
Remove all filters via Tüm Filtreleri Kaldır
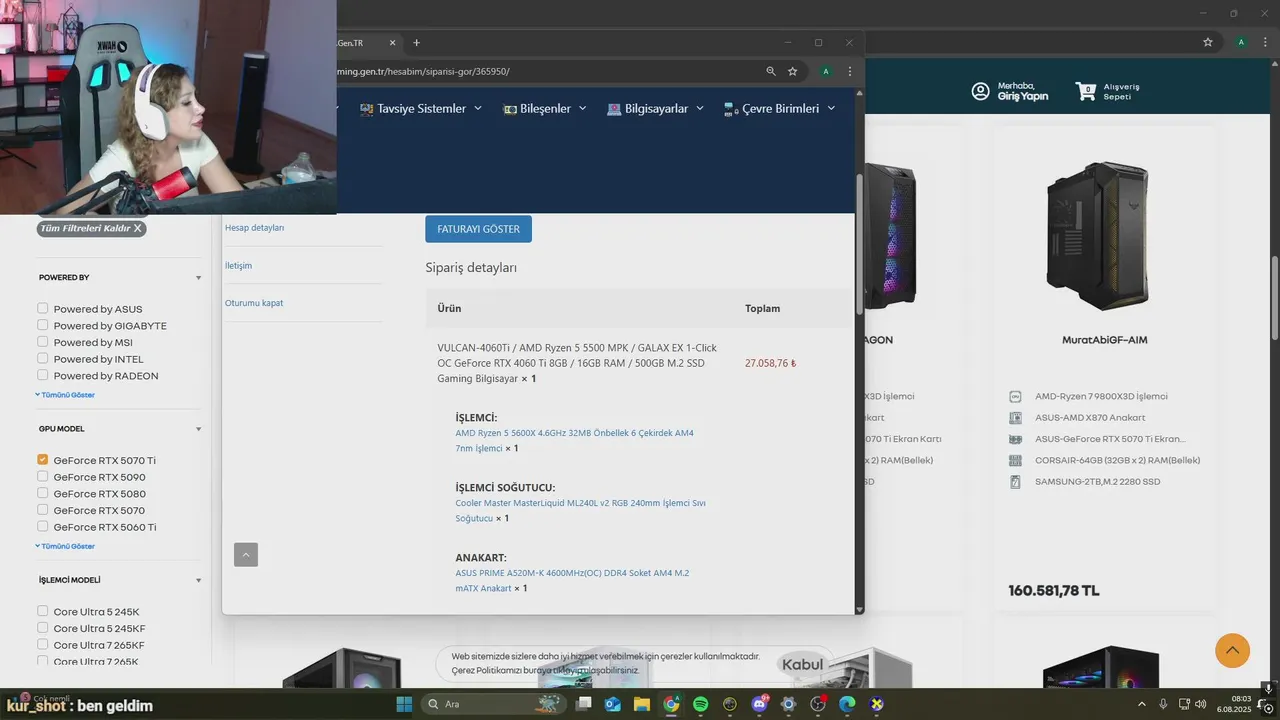point(92,228)
